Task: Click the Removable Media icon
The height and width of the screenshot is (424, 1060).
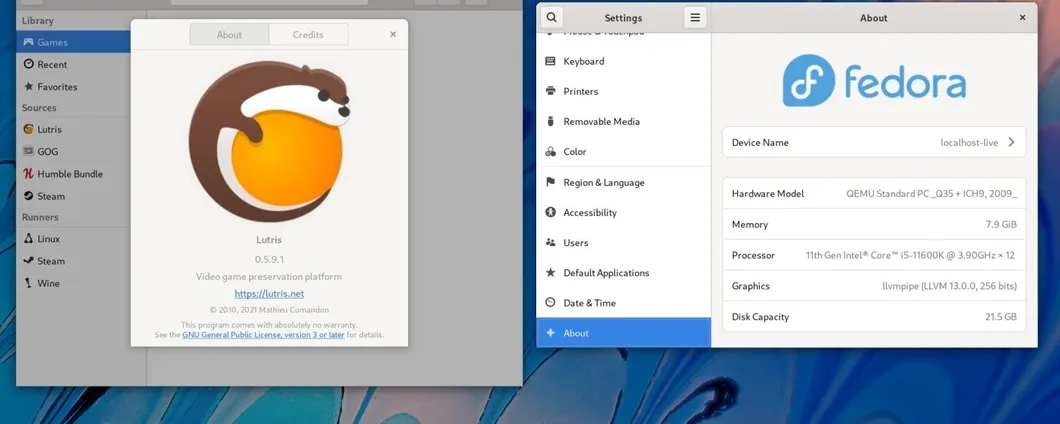Action: (x=550, y=122)
